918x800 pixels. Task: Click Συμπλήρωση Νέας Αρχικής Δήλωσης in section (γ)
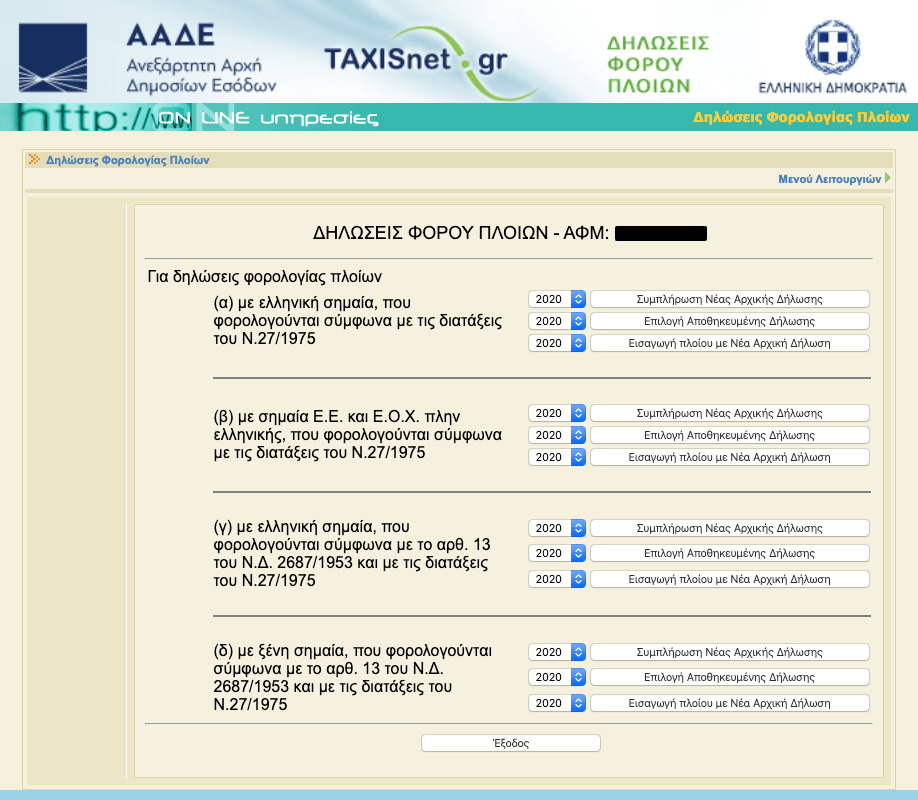pyautogui.click(x=729, y=528)
